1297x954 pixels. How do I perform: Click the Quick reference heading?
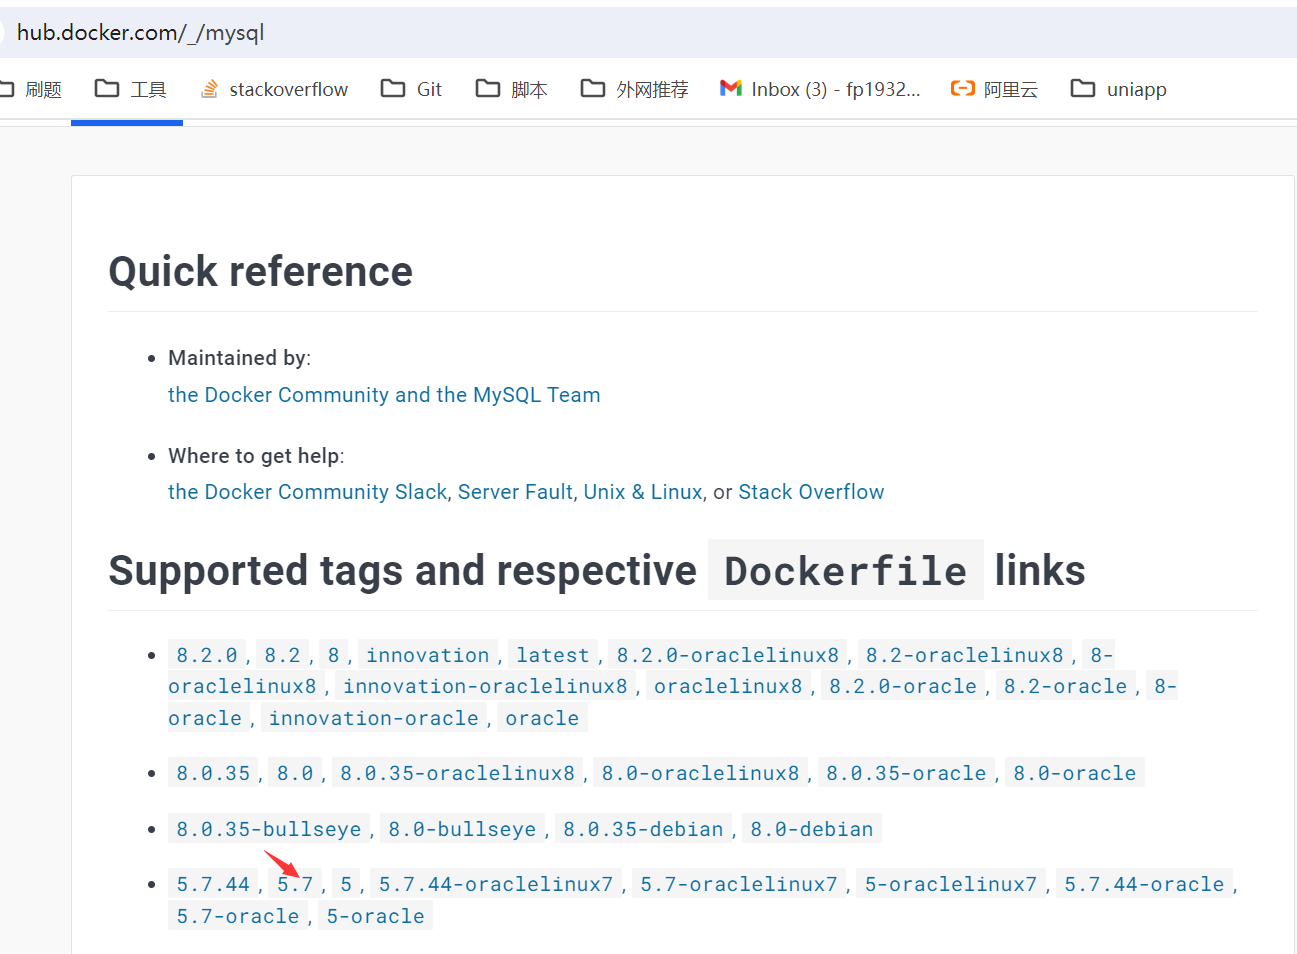pyautogui.click(x=261, y=272)
